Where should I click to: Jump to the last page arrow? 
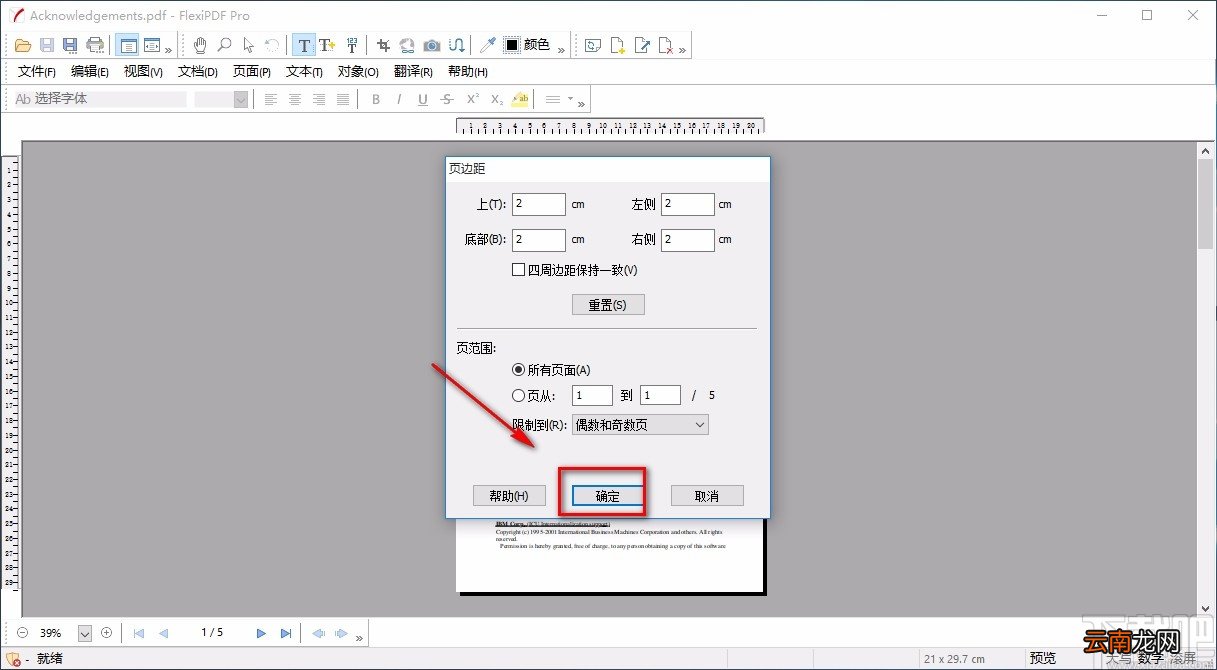pos(286,633)
